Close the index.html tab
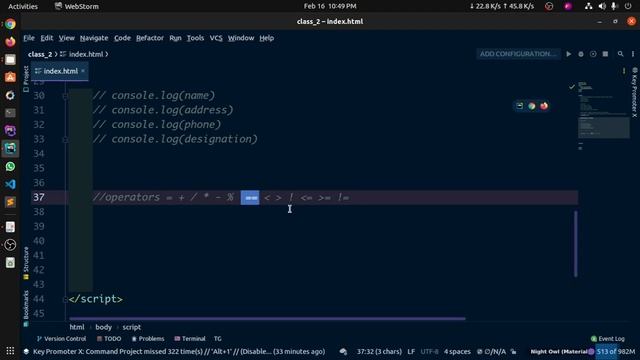The image size is (640, 360). (83, 71)
